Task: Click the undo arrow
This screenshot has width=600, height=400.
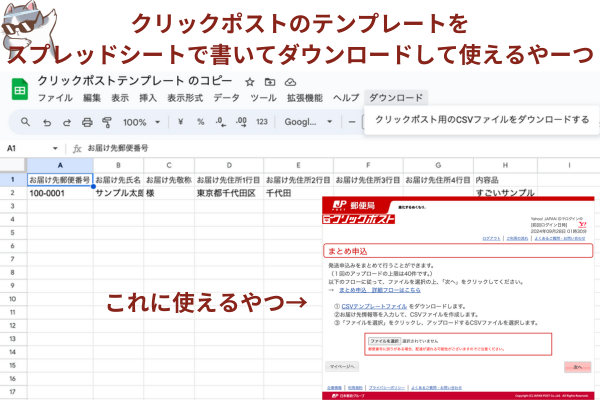Action: [47, 122]
